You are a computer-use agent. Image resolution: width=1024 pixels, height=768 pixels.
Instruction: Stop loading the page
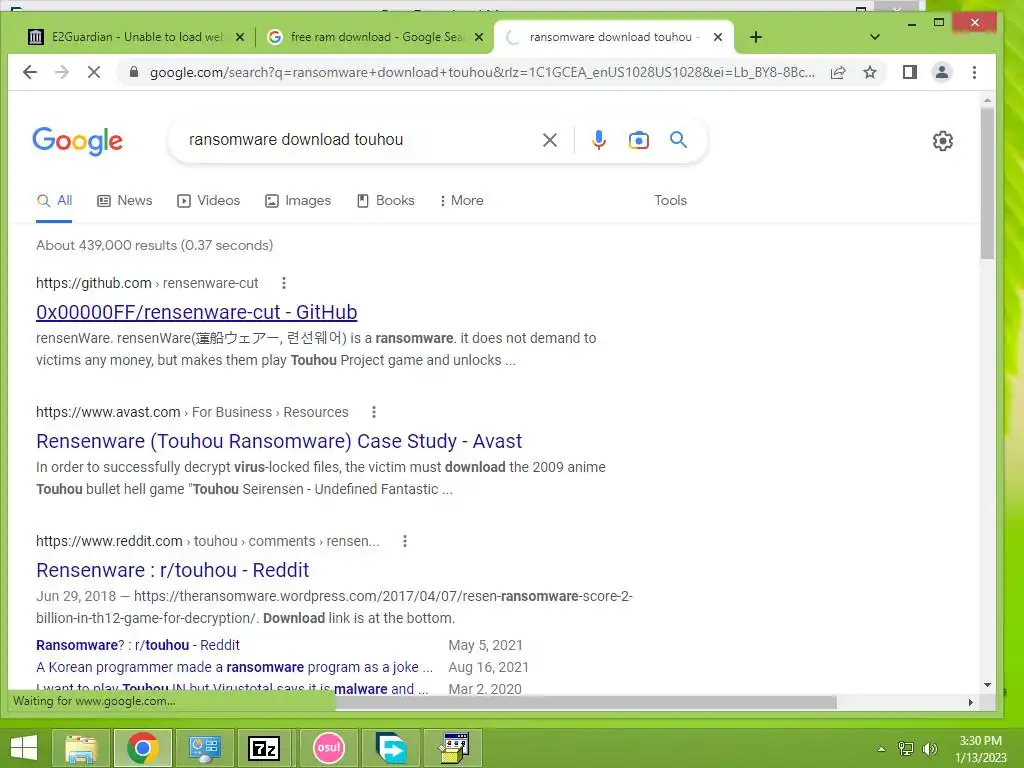94,72
